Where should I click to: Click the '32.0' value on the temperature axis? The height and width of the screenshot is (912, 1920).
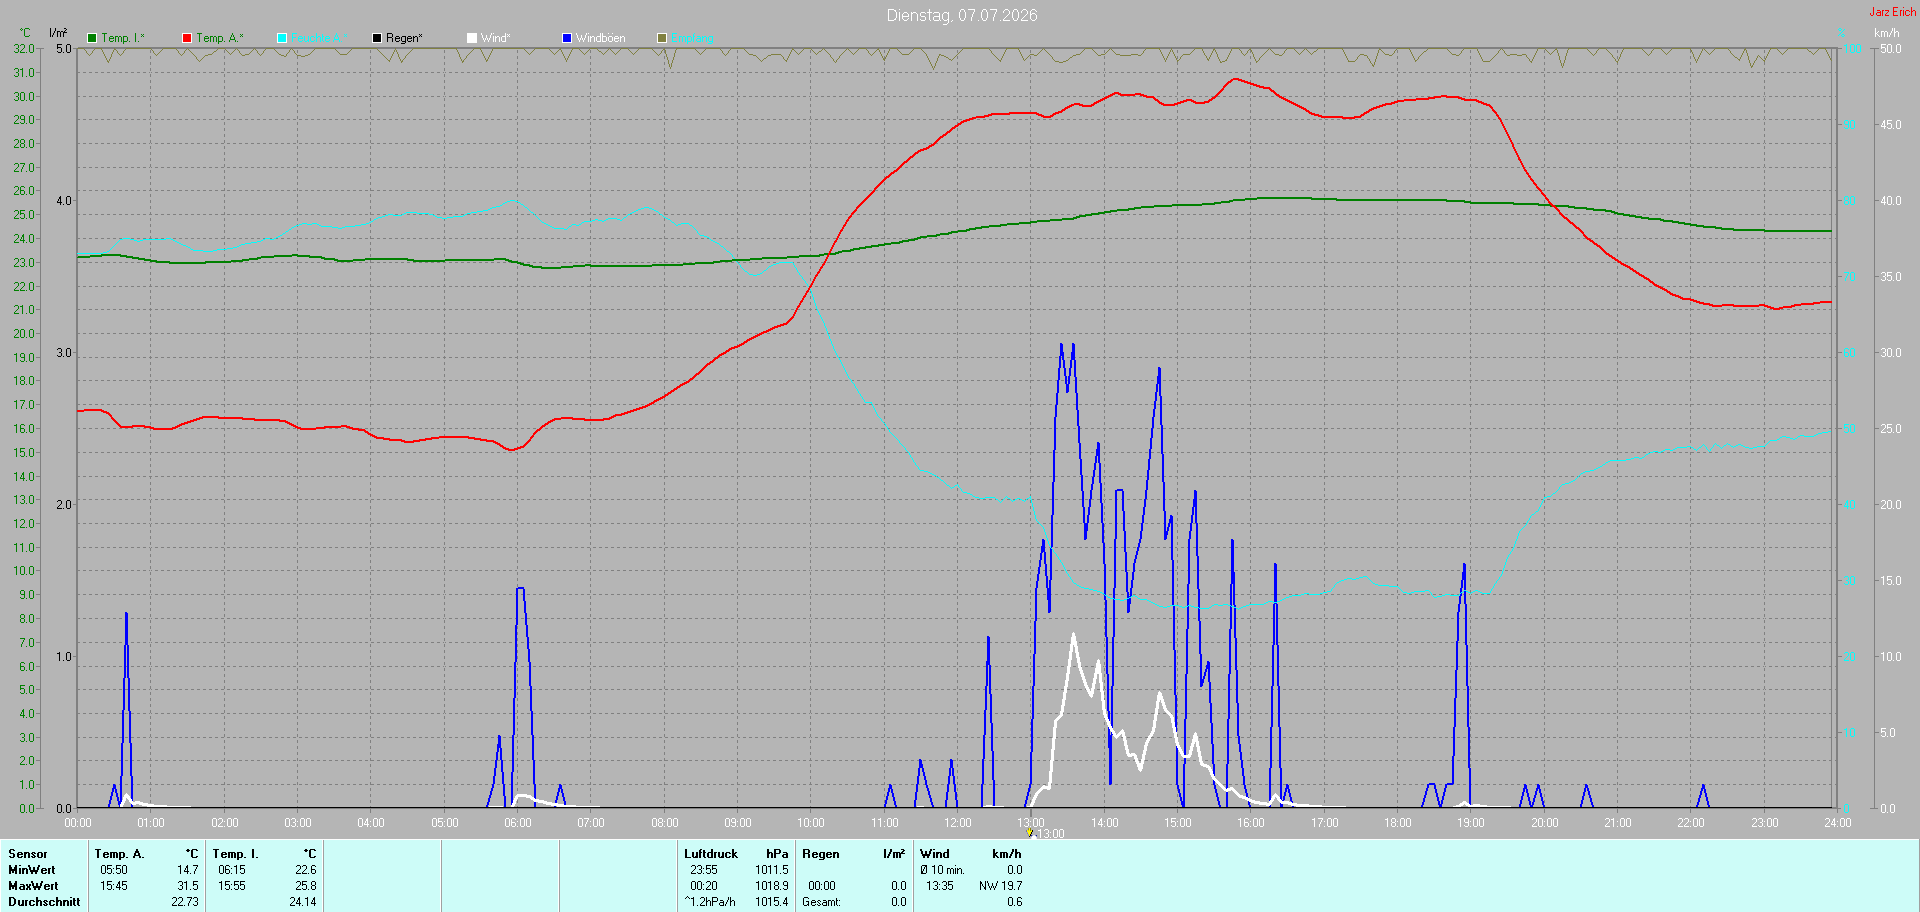click(24, 49)
